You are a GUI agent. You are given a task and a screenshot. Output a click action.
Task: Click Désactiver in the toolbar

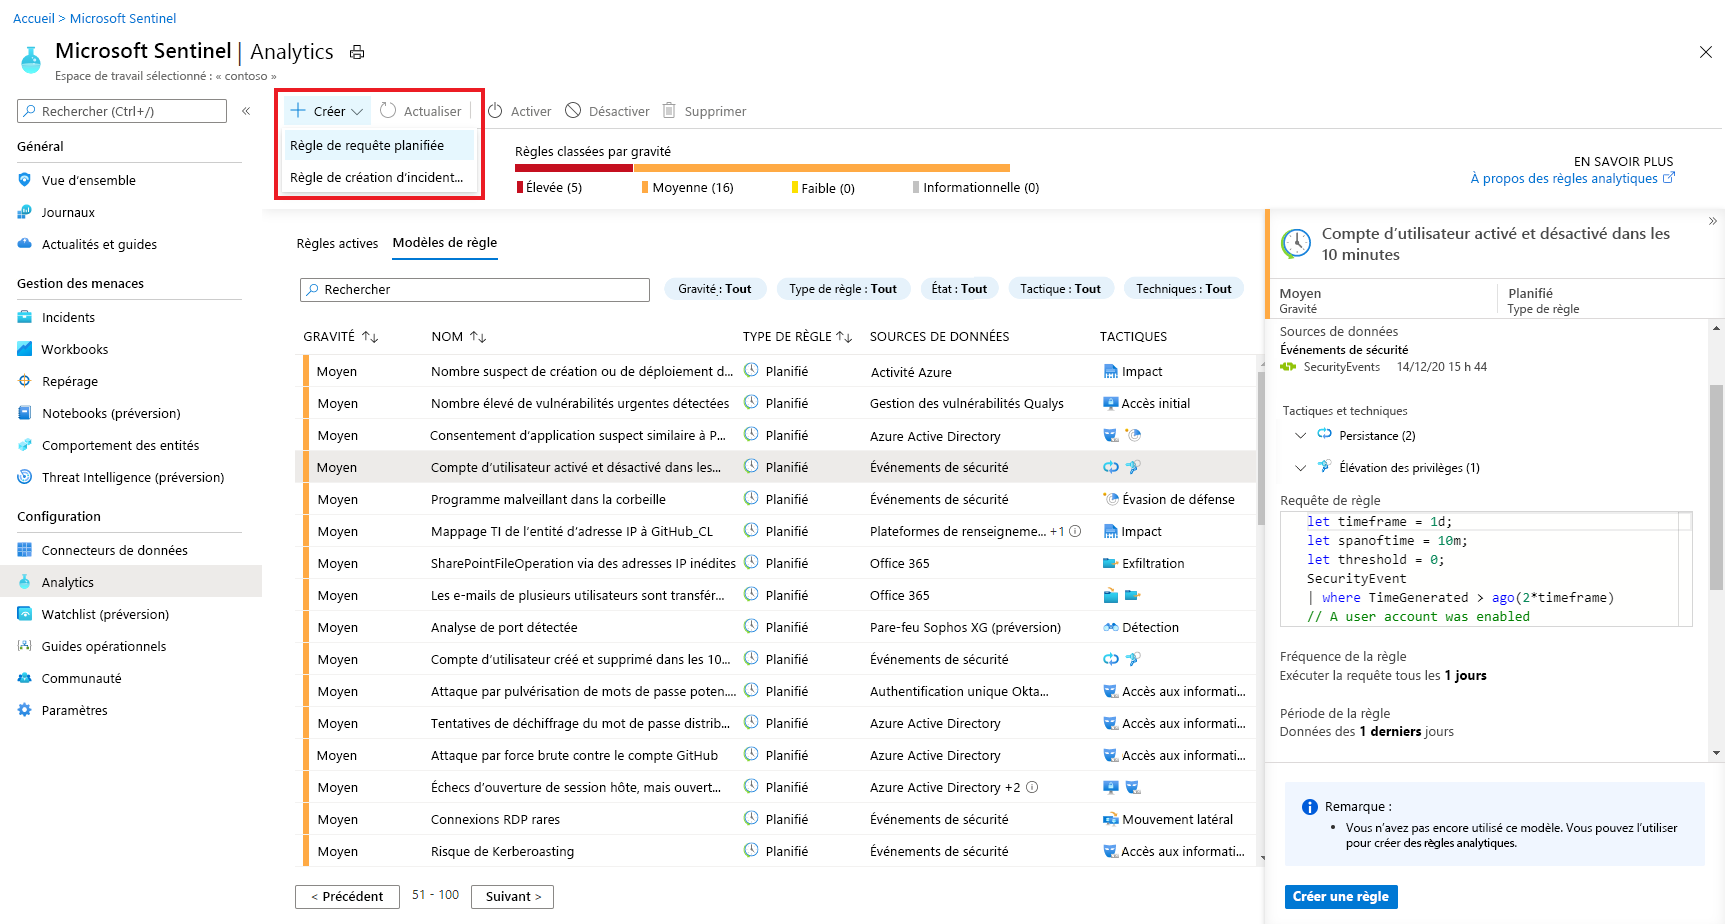607,111
